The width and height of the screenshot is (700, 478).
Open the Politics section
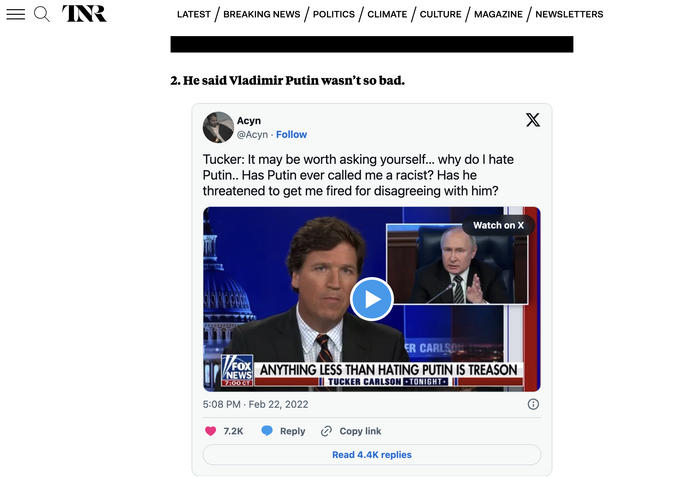[334, 14]
